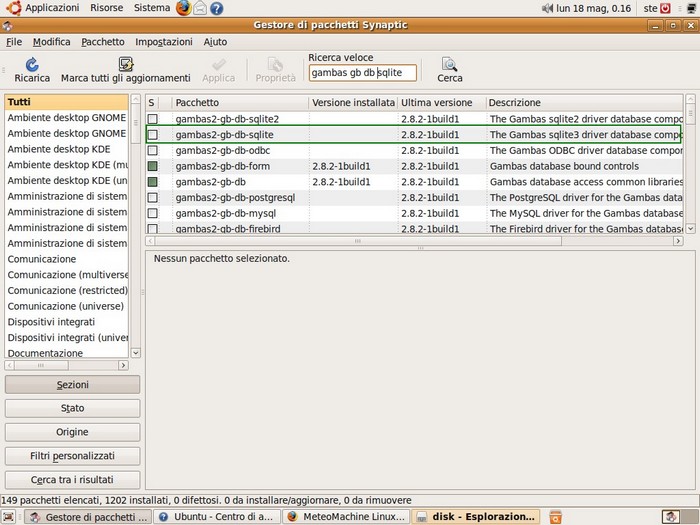Image resolution: width=700 pixels, height=525 pixels.
Task: Open the Impostazioni menu
Action: tap(164, 42)
